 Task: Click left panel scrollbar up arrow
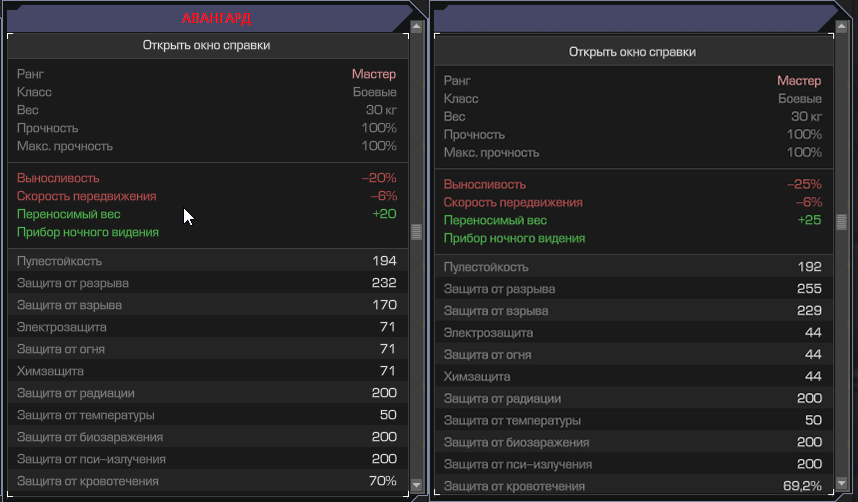[416, 26]
